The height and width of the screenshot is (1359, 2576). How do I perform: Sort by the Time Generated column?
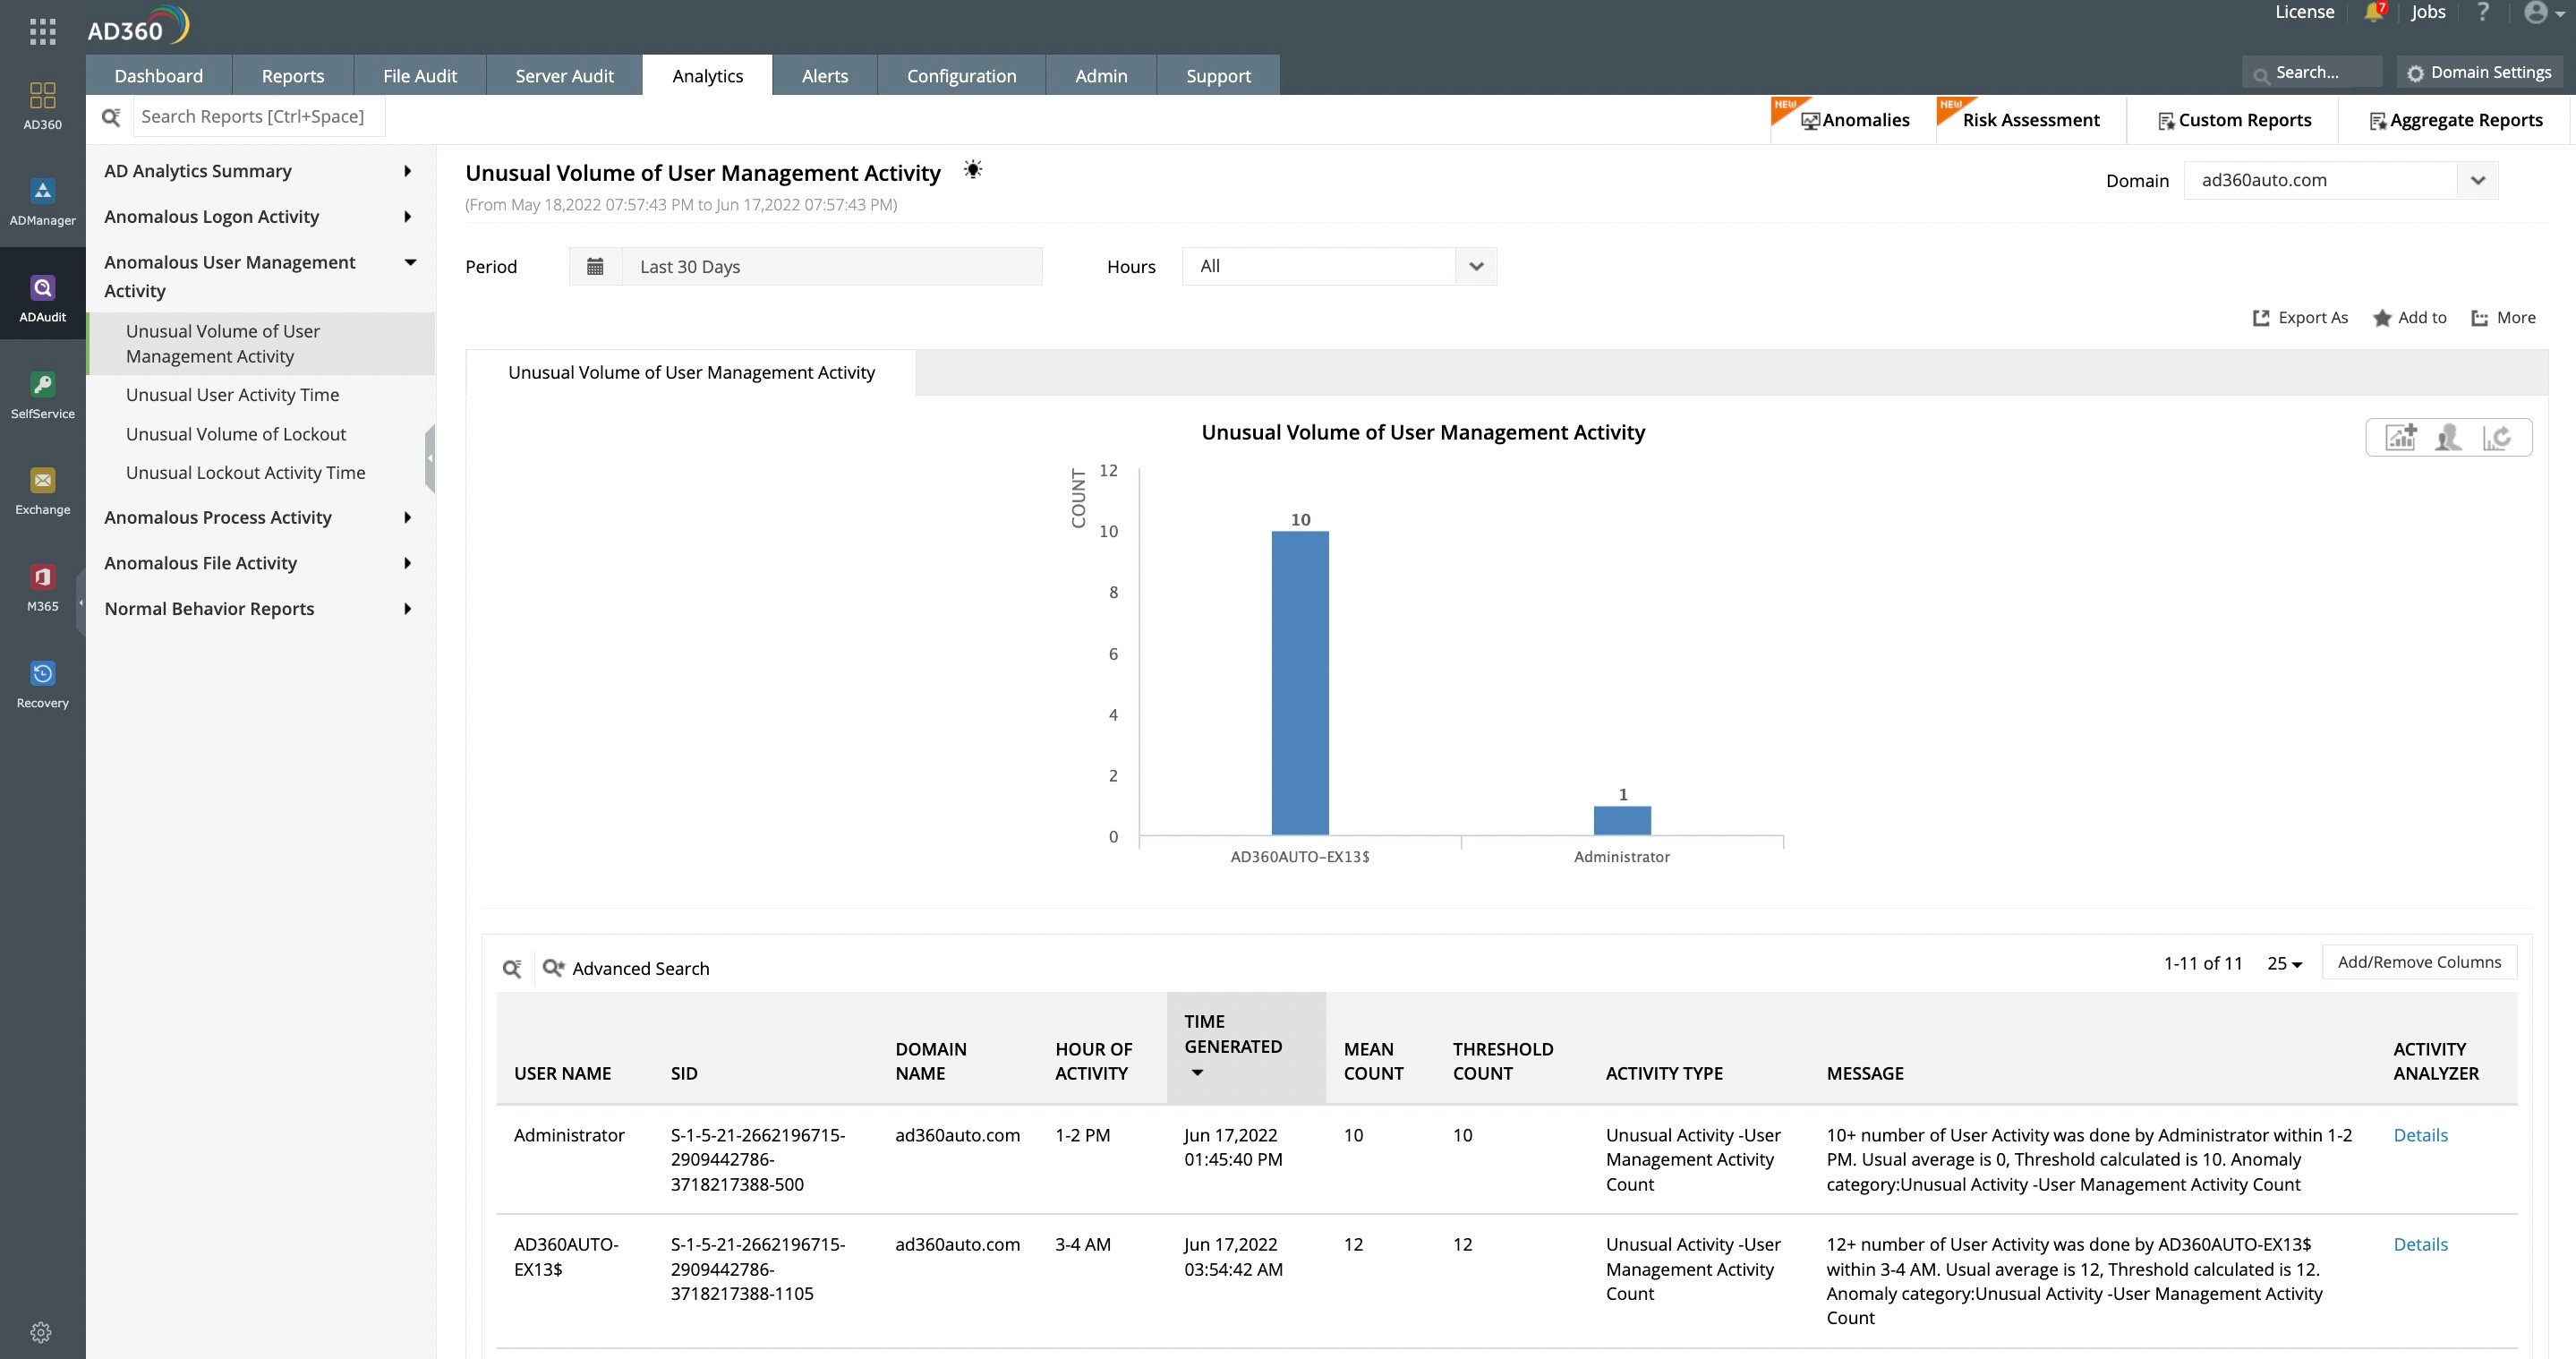coord(1233,1047)
